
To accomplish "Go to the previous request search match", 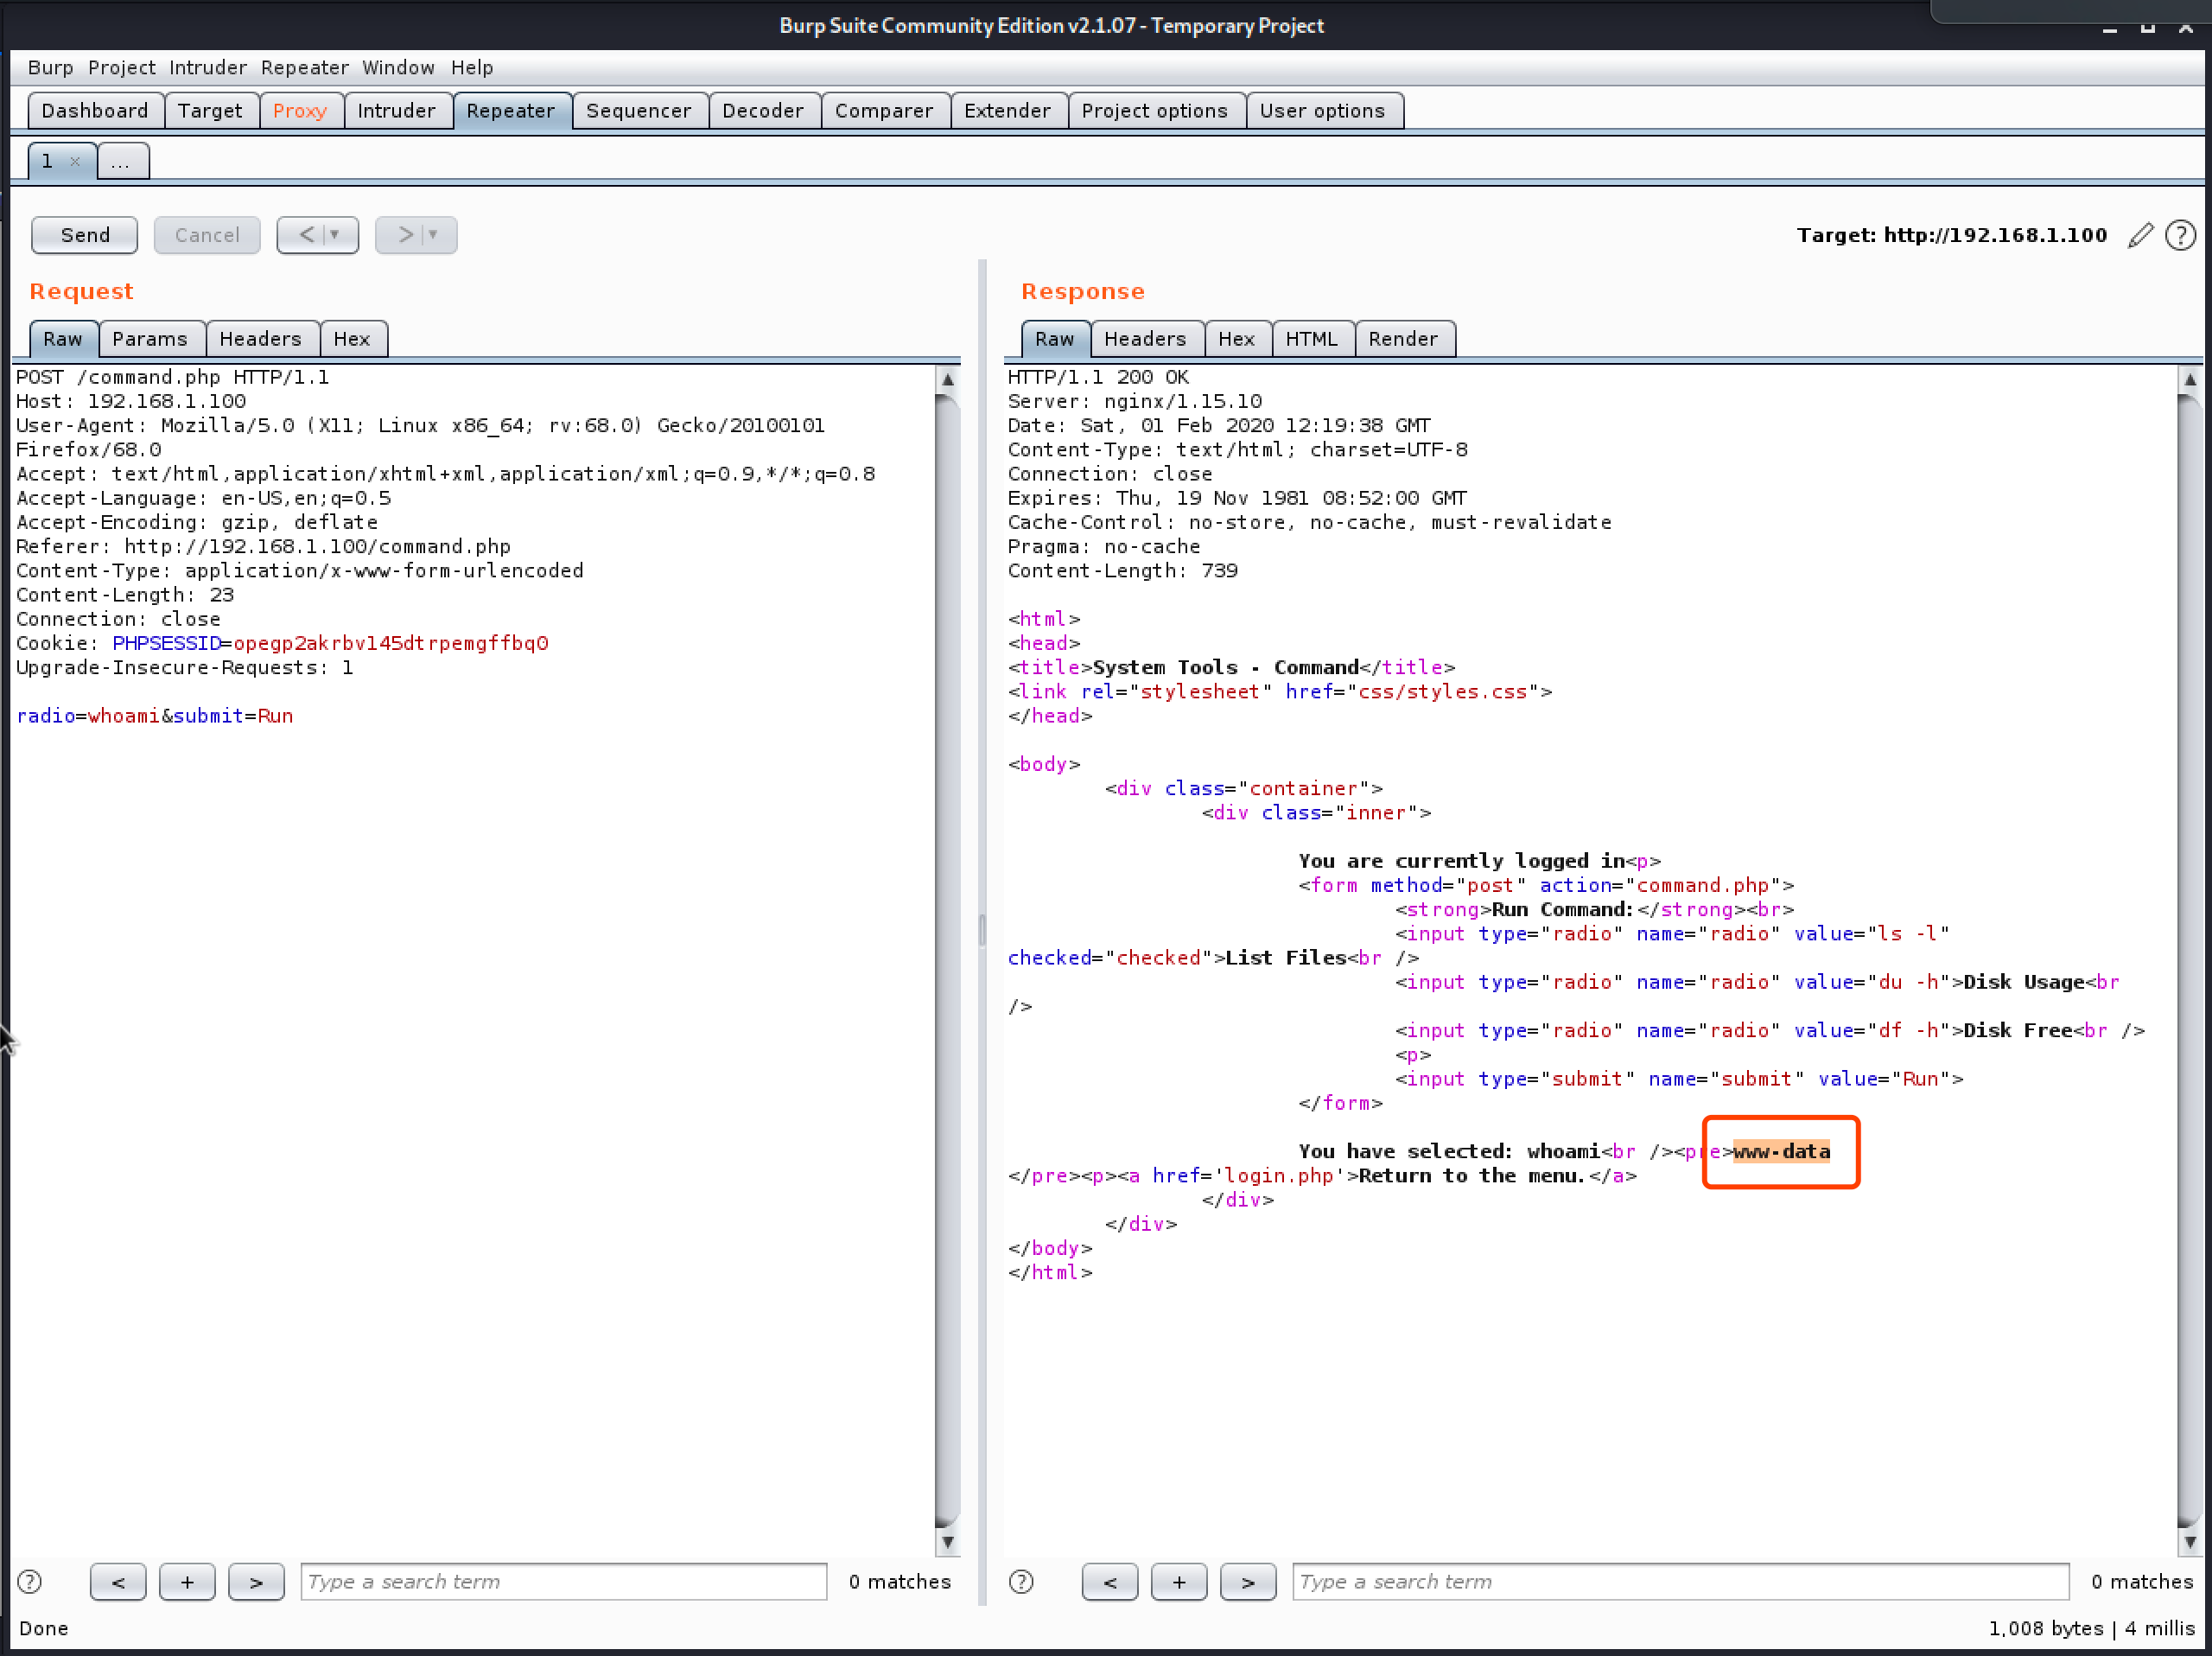I will click(118, 1581).
